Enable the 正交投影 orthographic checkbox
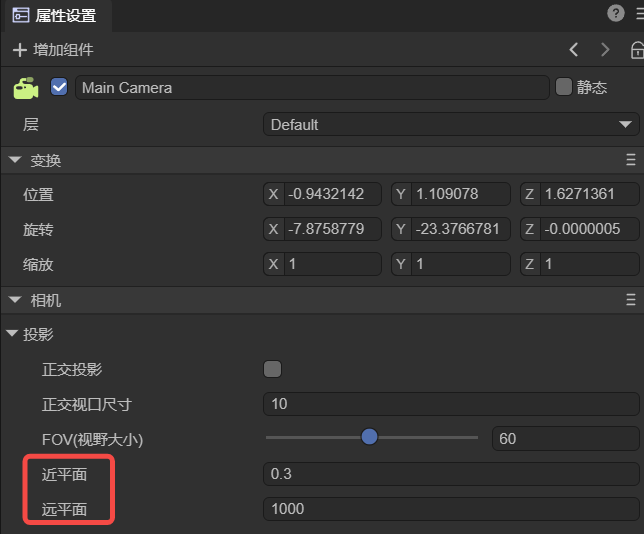This screenshot has height=534, width=644. [x=272, y=369]
